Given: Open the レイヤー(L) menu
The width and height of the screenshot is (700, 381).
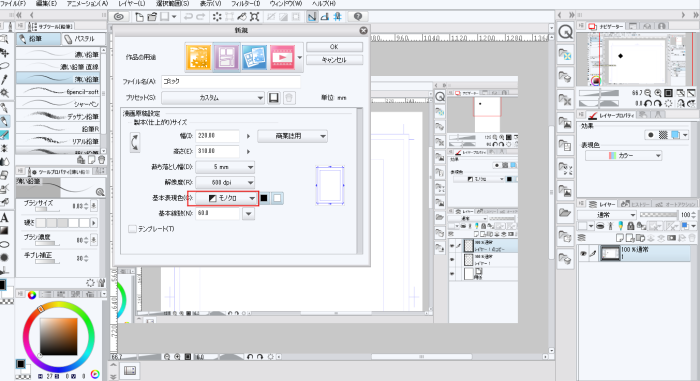Looking at the screenshot, I should click(x=131, y=4).
